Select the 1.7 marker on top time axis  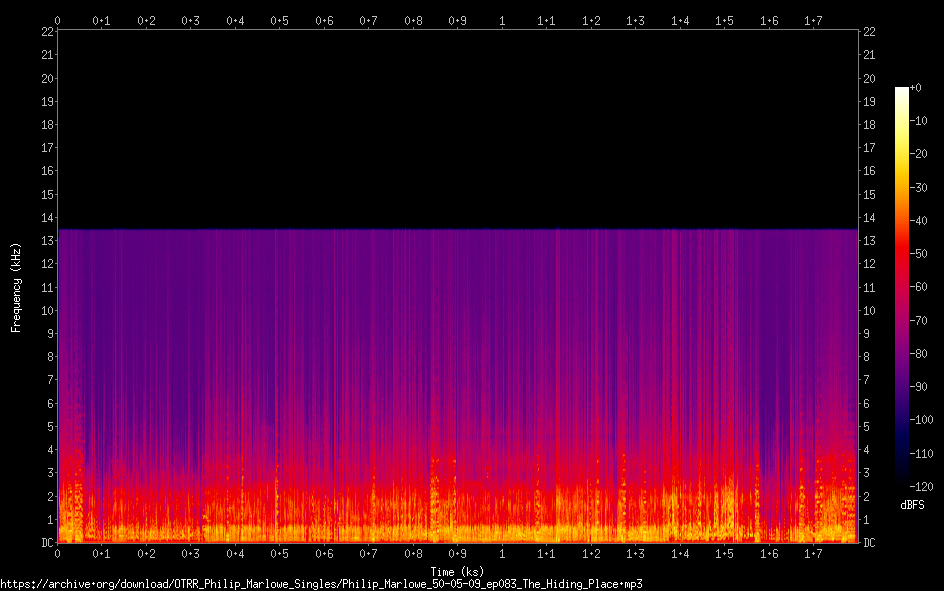(x=813, y=20)
